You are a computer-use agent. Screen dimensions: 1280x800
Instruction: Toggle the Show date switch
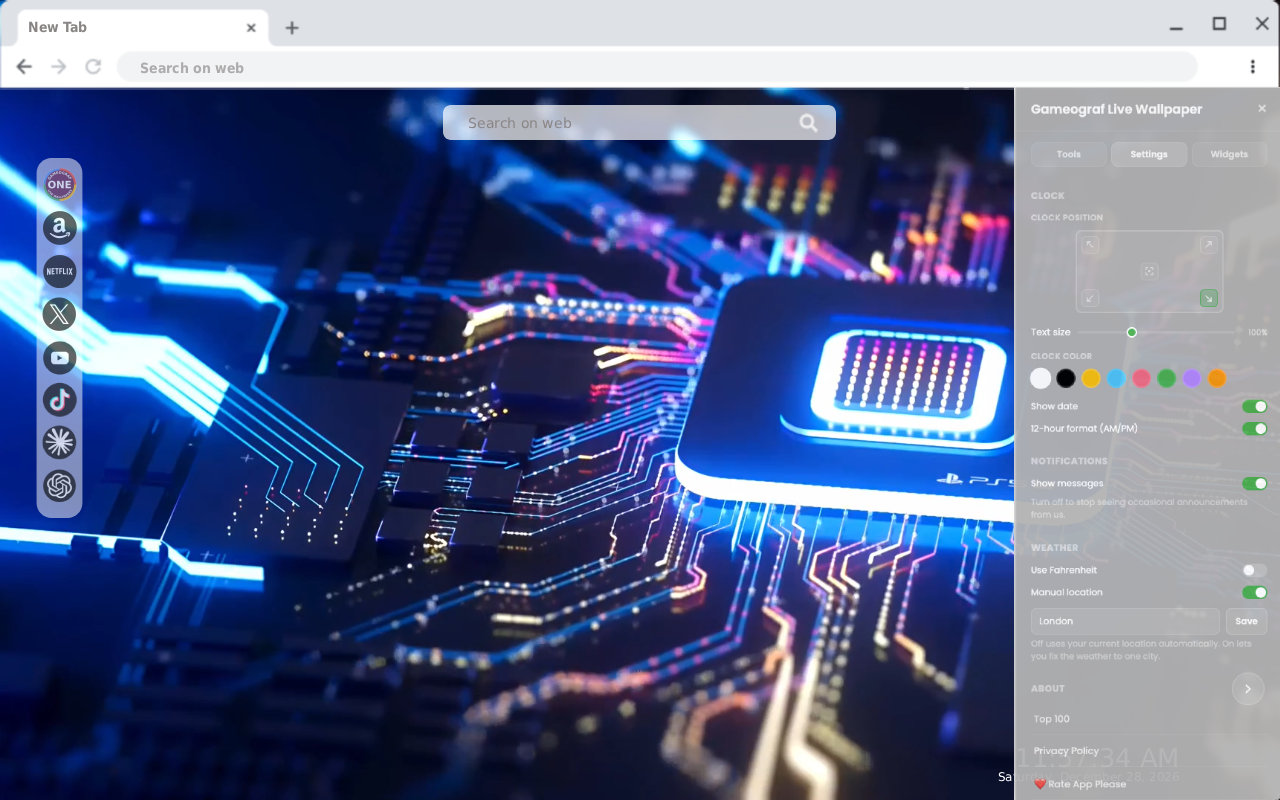click(x=1254, y=407)
